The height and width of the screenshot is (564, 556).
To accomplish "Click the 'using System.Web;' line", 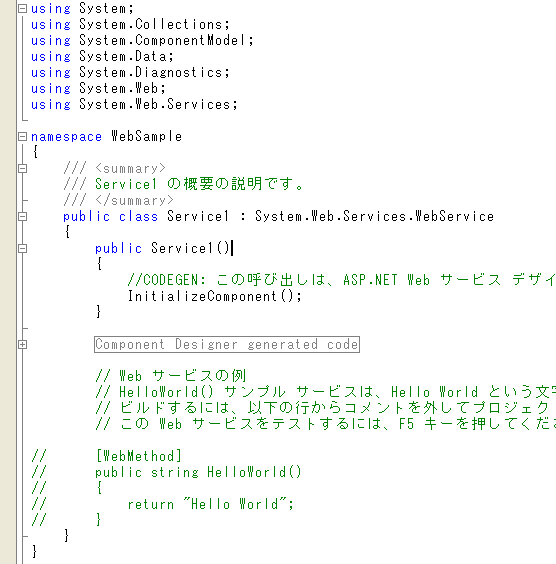I will [x=98, y=88].
